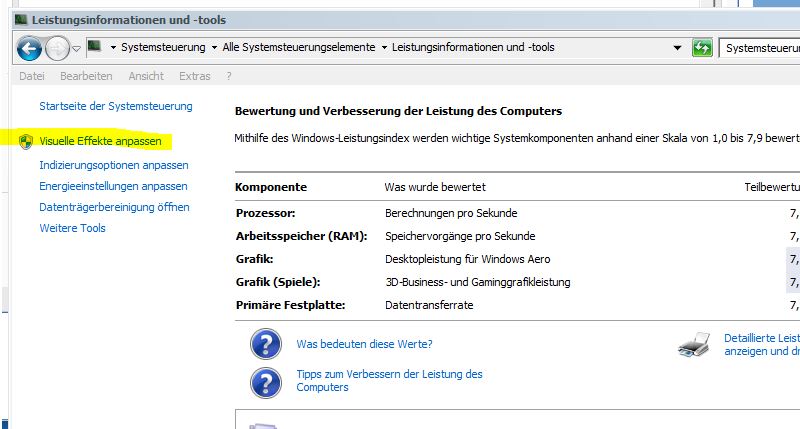The image size is (800, 429).
Task: Open Detaillierte Leistungsinformationen anzeigen link
Action: pyautogui.click(x=762, y=344)
